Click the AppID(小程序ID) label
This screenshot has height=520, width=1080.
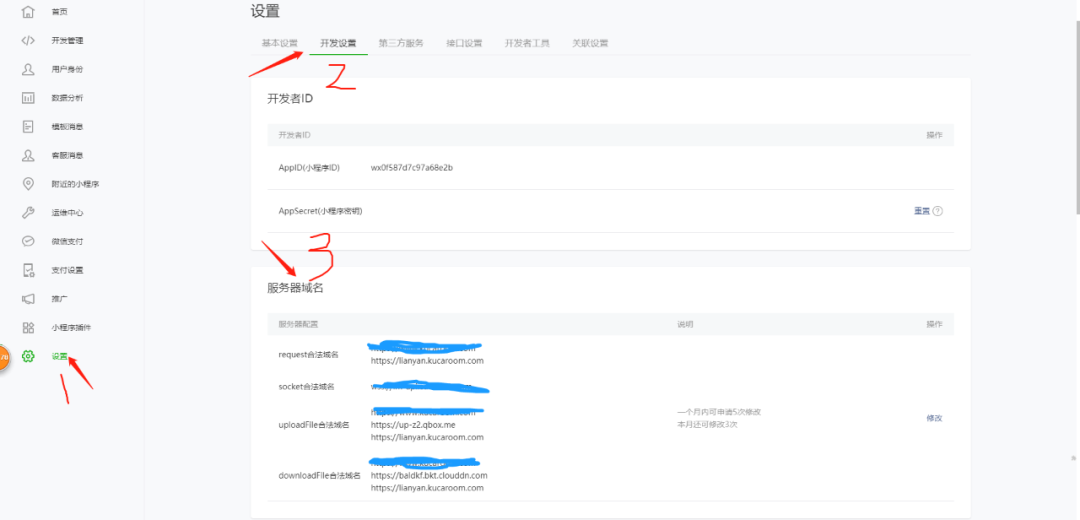pyautogui.click(x=309, y=168)
